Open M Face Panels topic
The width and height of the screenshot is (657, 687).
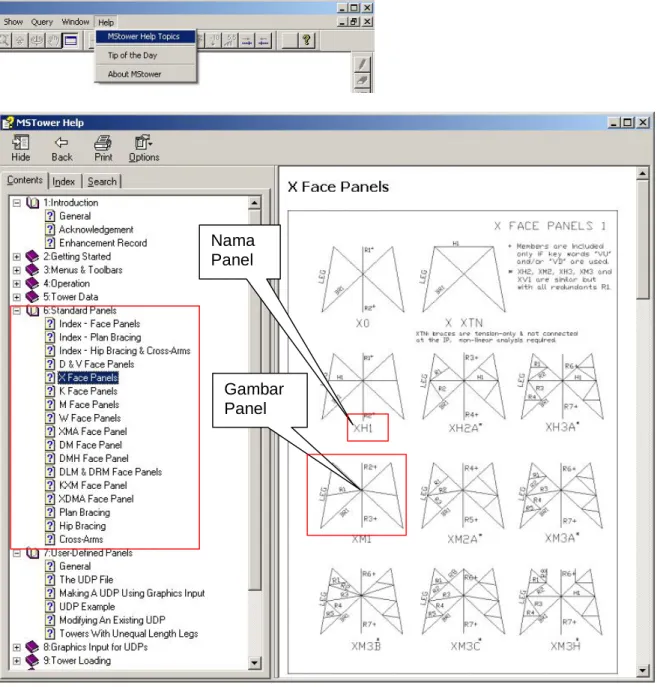point(89,405)
